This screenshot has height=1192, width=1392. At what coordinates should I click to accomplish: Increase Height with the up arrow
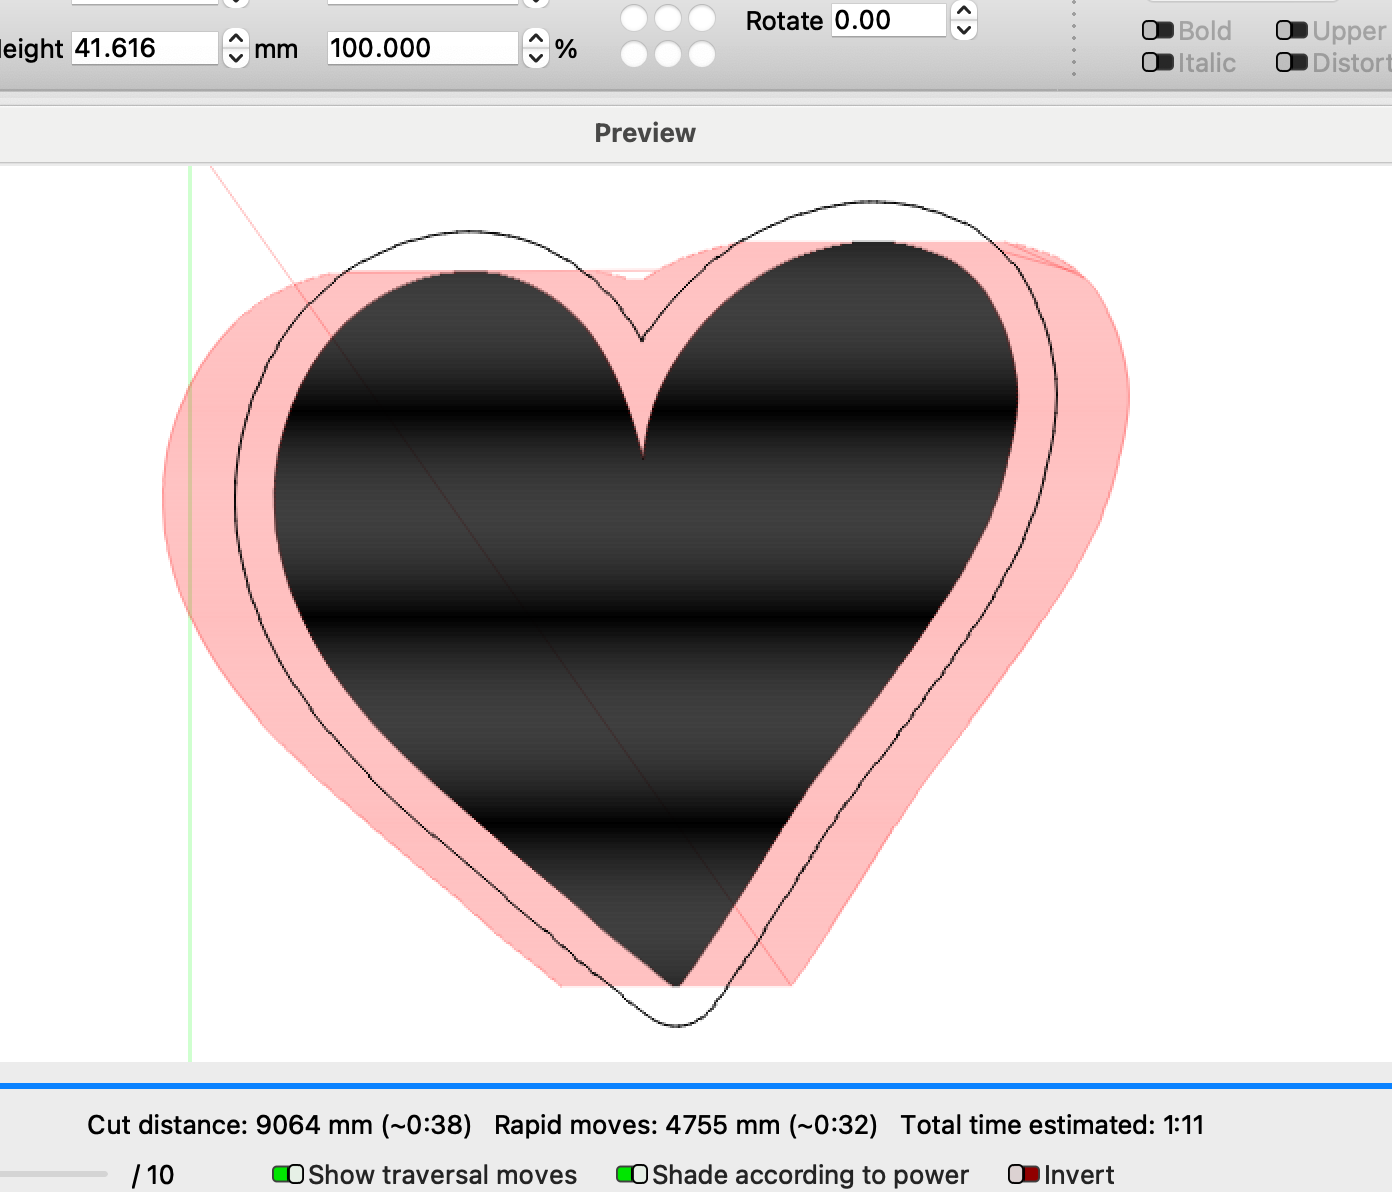point(235,39)
